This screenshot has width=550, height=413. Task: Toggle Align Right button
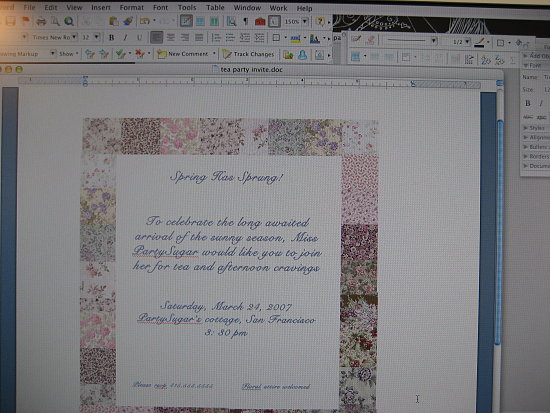point(185,37)
